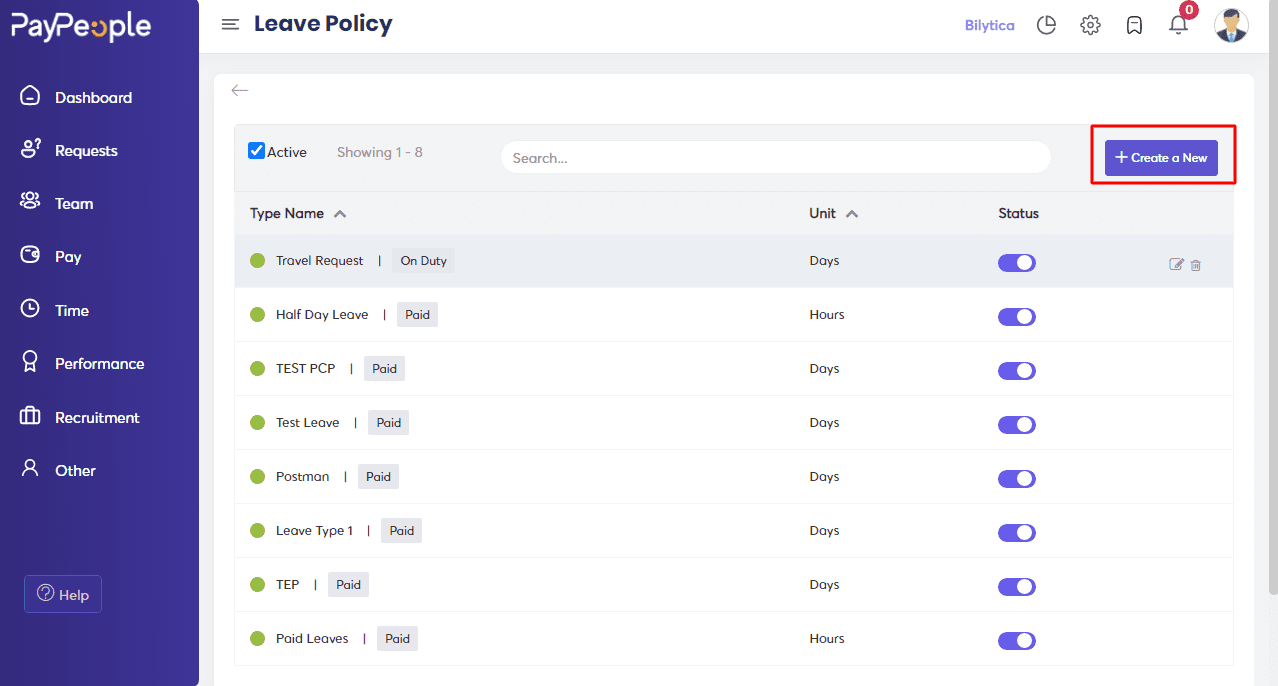This screenshot has width=1278, height=686.
Task: Select the Travel Request row name
Action: point(319,261)
